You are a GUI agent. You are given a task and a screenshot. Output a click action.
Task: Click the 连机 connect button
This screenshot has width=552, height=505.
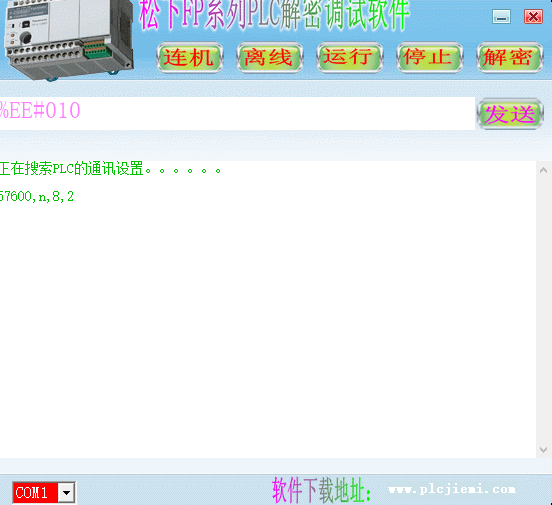(190, 57)
